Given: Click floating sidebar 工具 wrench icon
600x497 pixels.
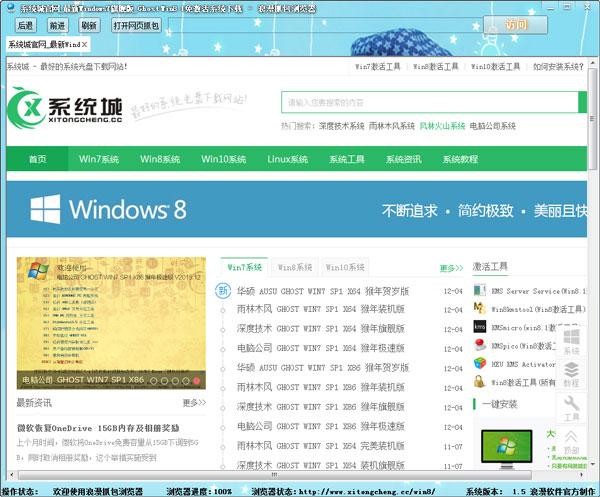Looking at the screenshot, I should coord(571,407).
